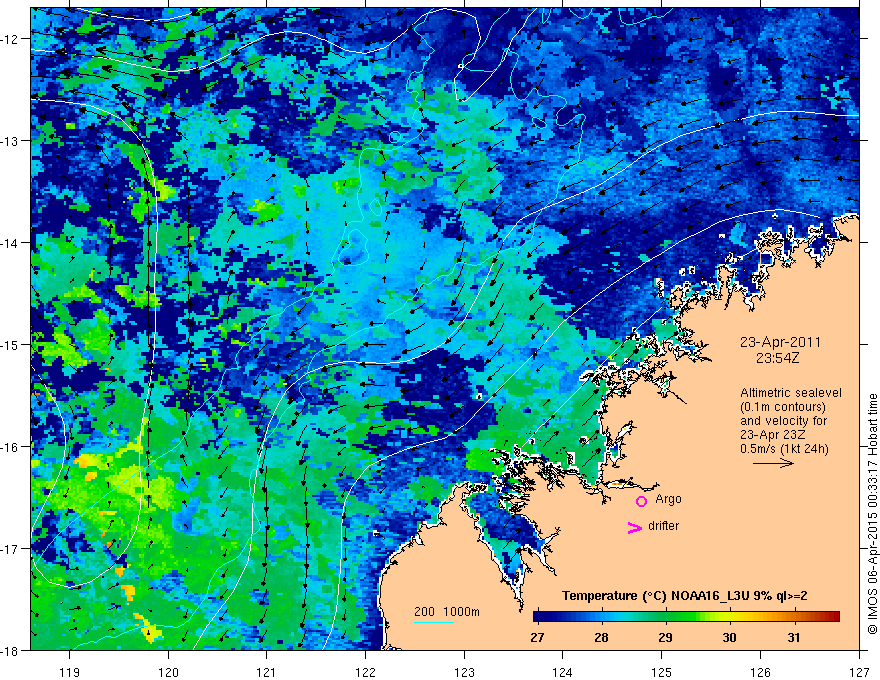This screenshot has width=880, height=680.
Task: Click the color bar label '28'
Action: tap(601, 638)
